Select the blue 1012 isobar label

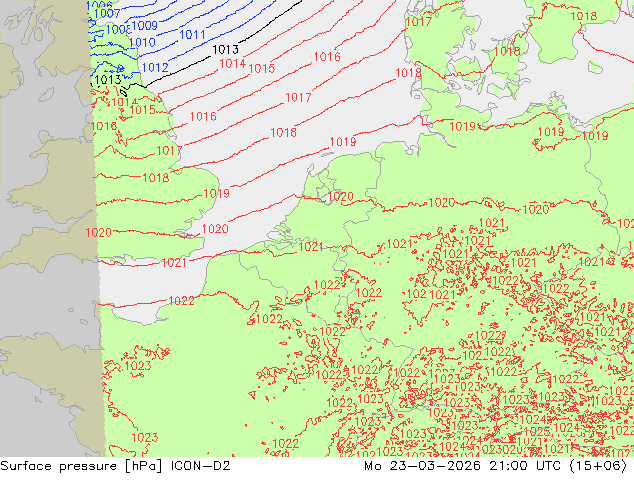[x=155, y=68]
